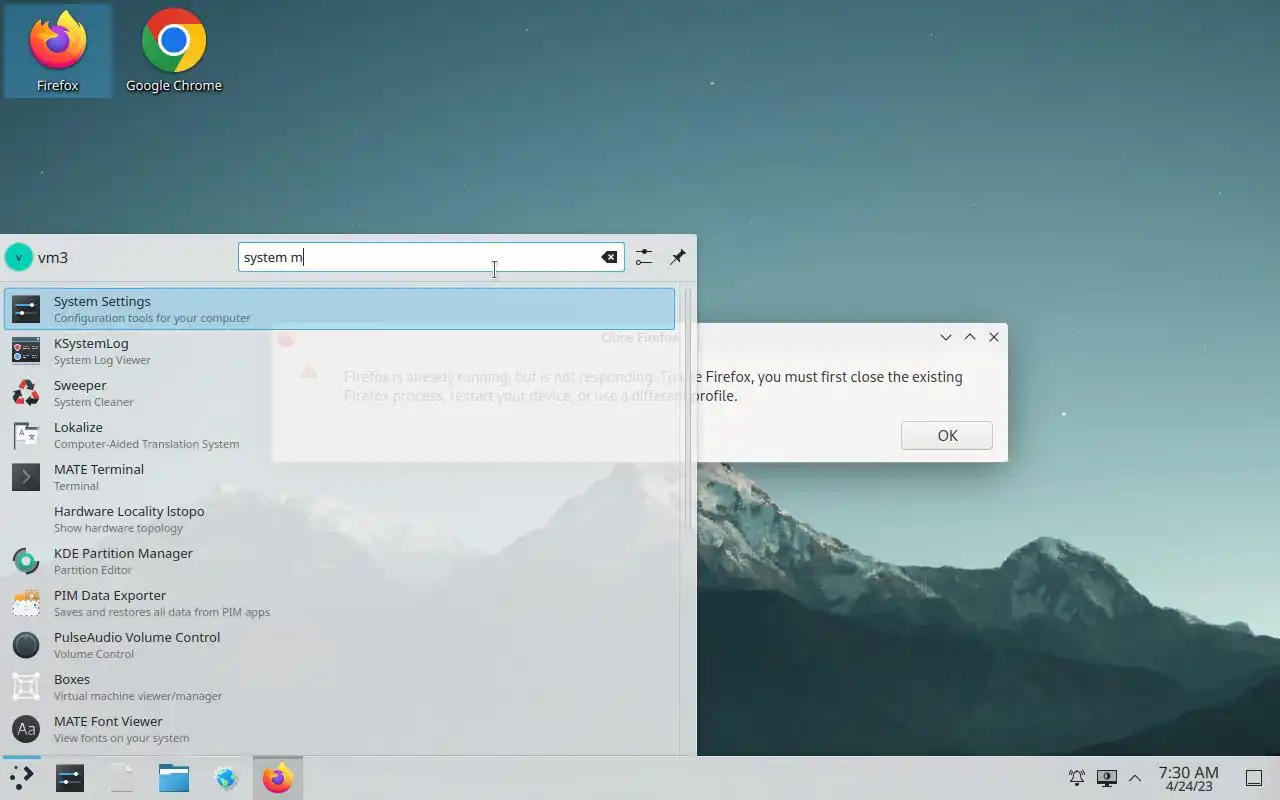Screen dimensions: 1280x800
Task: Select the Sweeper System Cleaner entry
Action: [x=339, y=393]
